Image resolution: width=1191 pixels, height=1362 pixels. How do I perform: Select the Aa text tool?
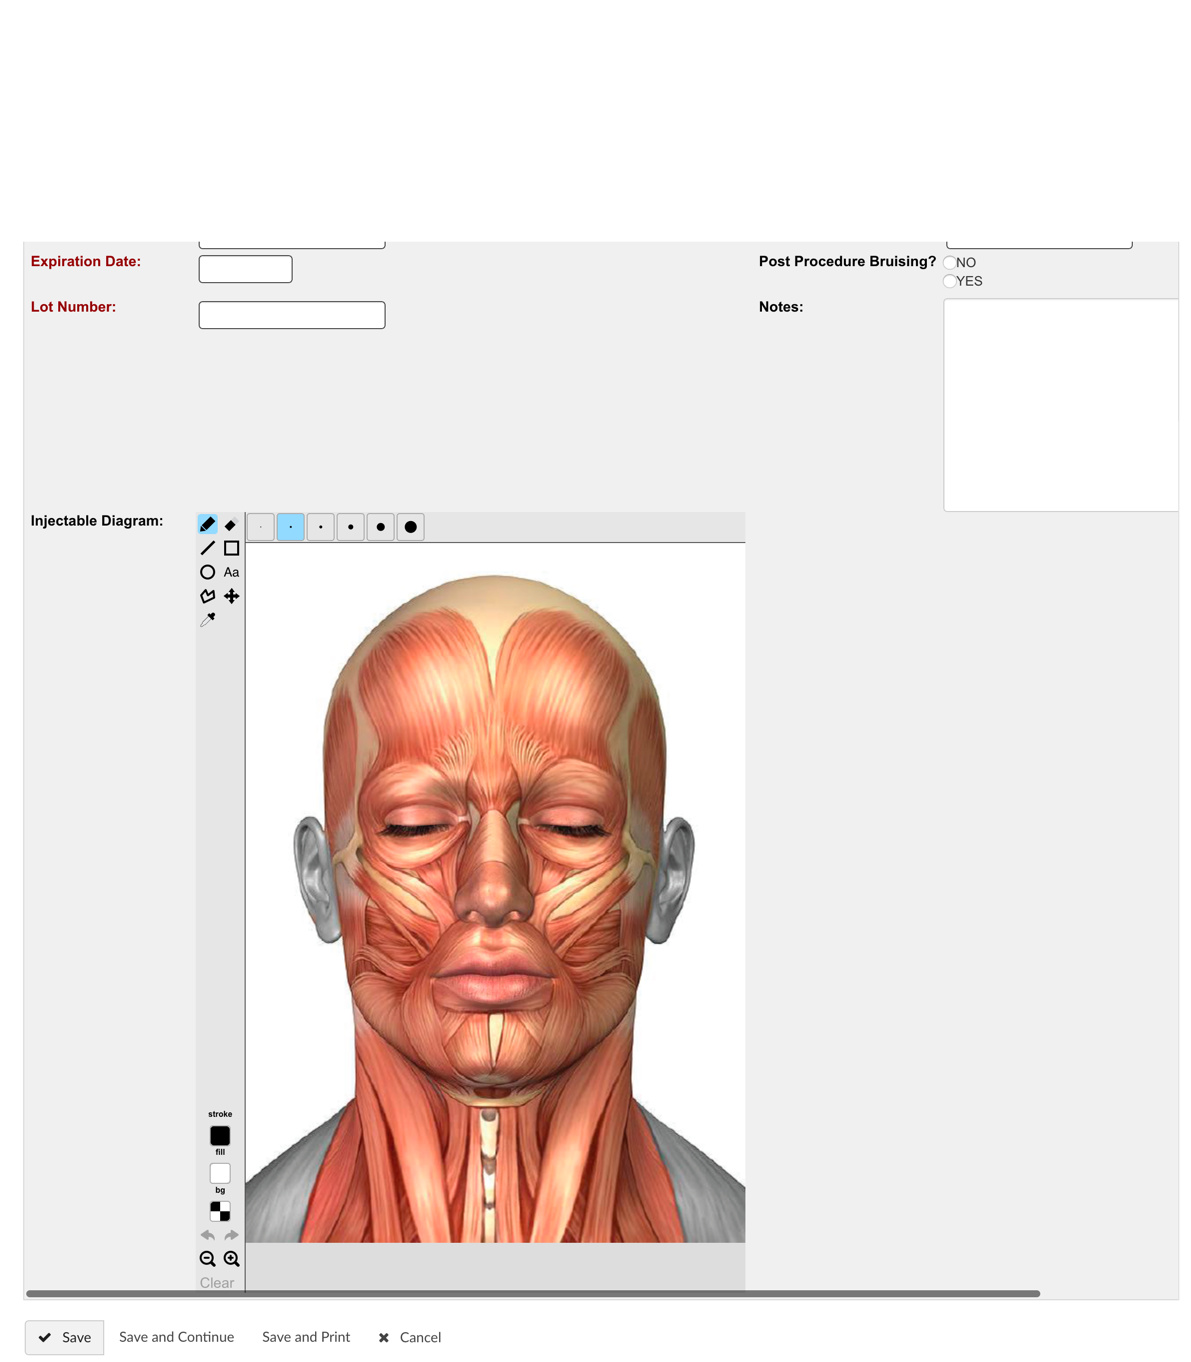click(x=231, y=572)
